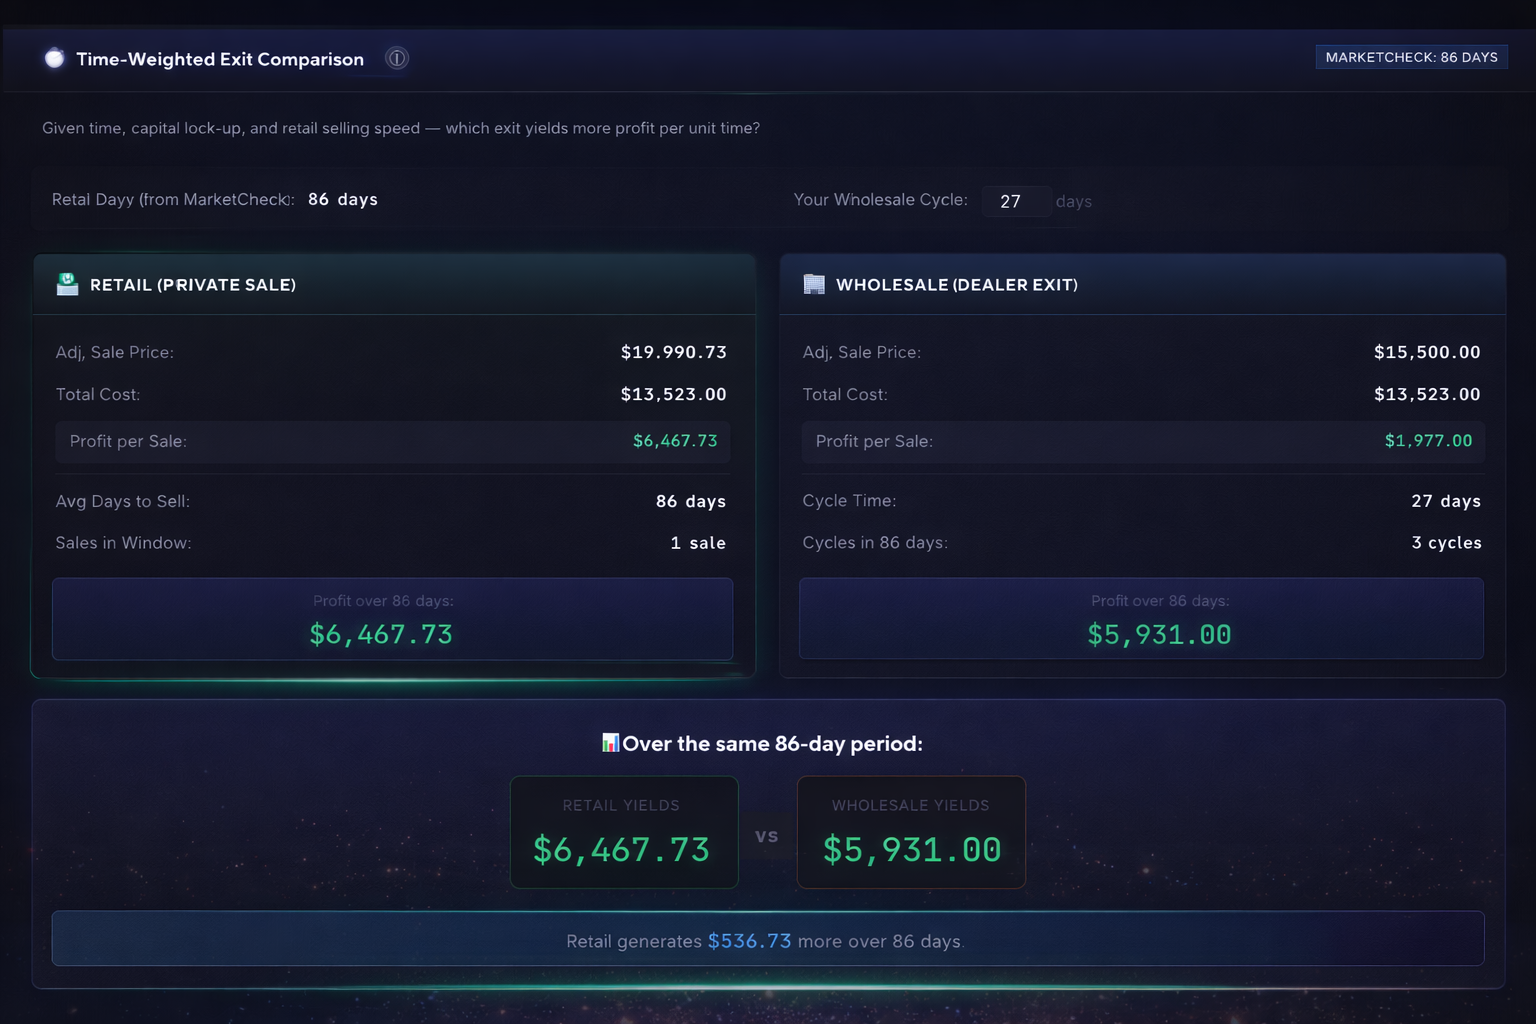The image size is (1536, 1024).
Task: Select the RETAIL (PRIVATE SALE) card header
Action: coord(193,285)
